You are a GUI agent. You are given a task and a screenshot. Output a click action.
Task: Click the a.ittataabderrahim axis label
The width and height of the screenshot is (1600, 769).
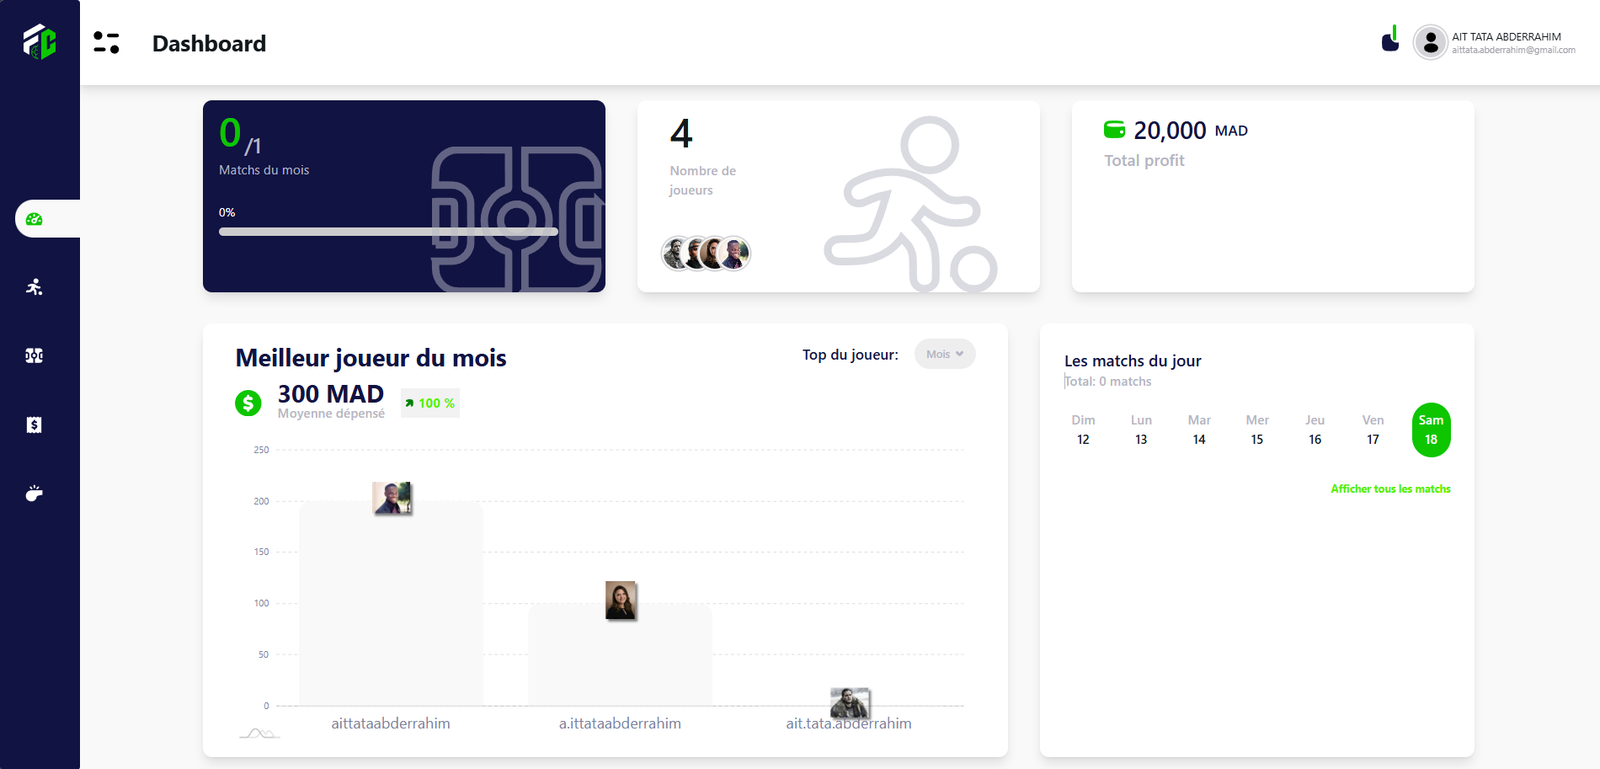(620, 723)
